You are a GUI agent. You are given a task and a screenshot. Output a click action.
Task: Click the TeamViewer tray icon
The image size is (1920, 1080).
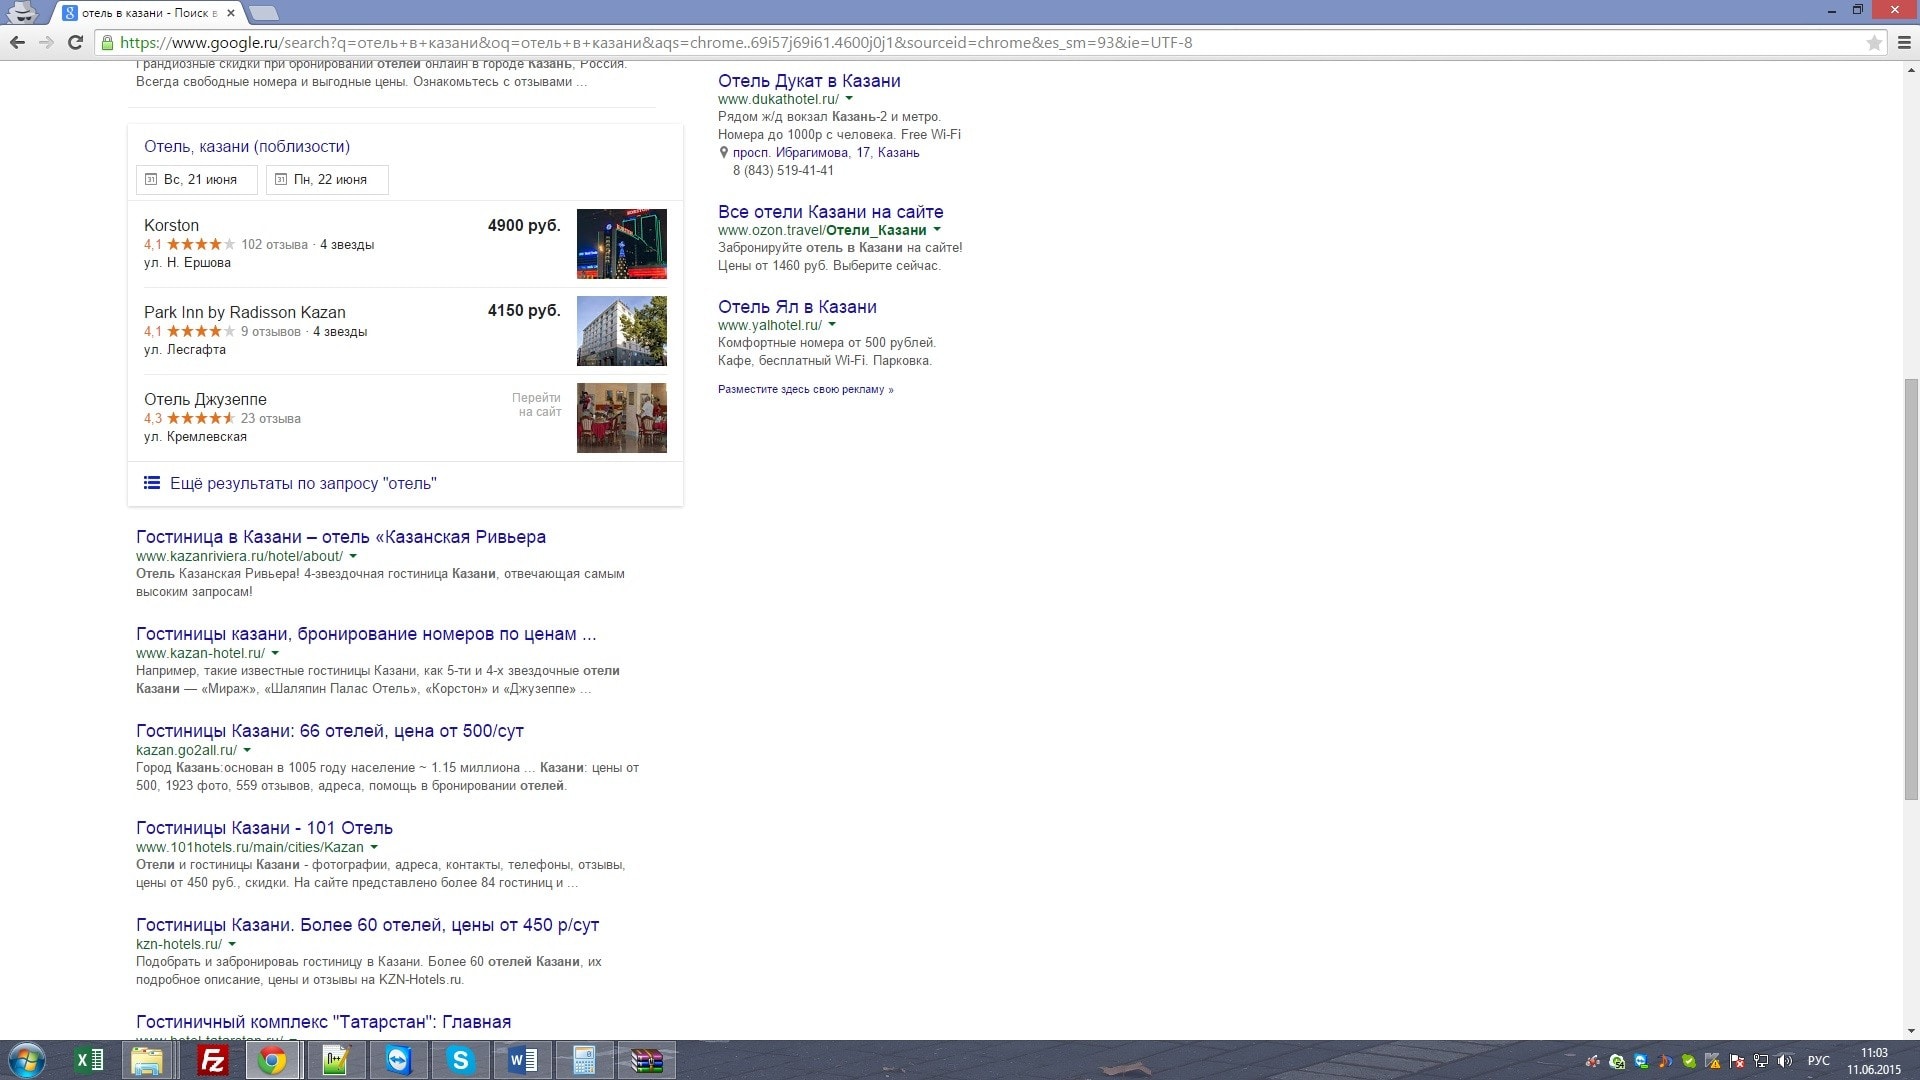click(x=1641, y=1061)
